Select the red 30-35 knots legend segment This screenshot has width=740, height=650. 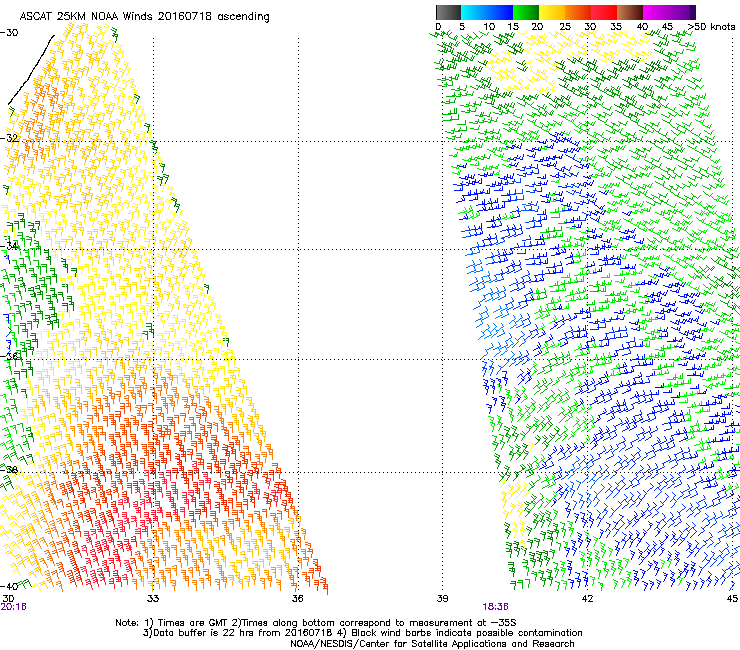click(x=604, y=12)
